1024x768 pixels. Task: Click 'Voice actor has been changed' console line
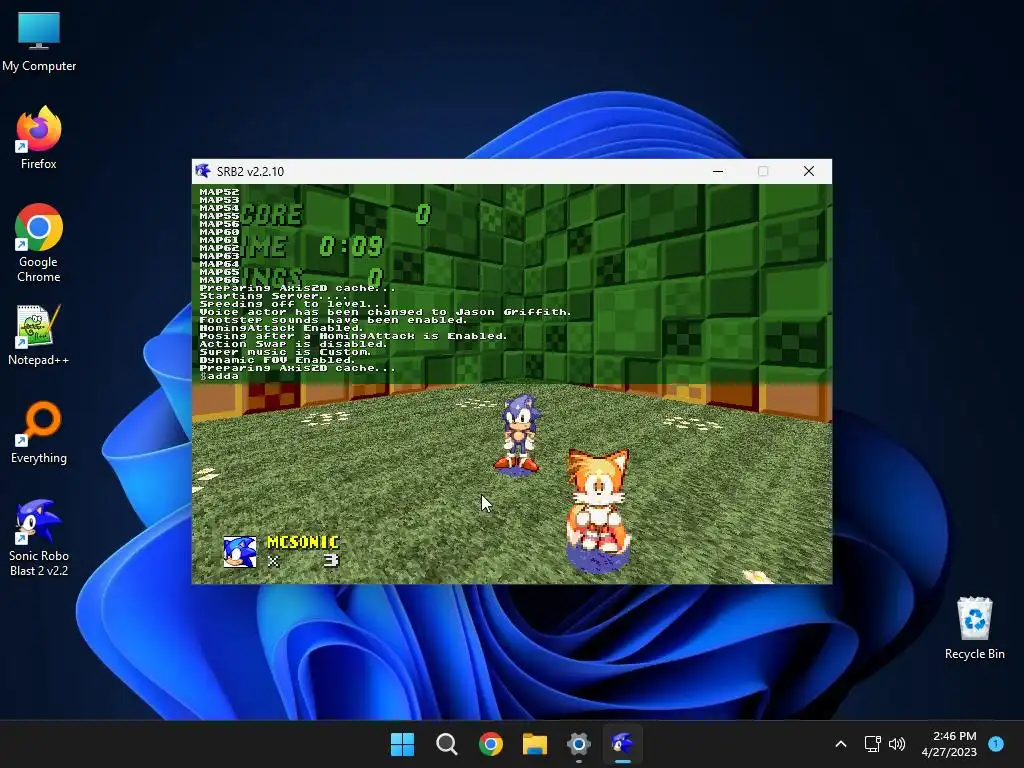pyautogui.click(x=385, y=312)
